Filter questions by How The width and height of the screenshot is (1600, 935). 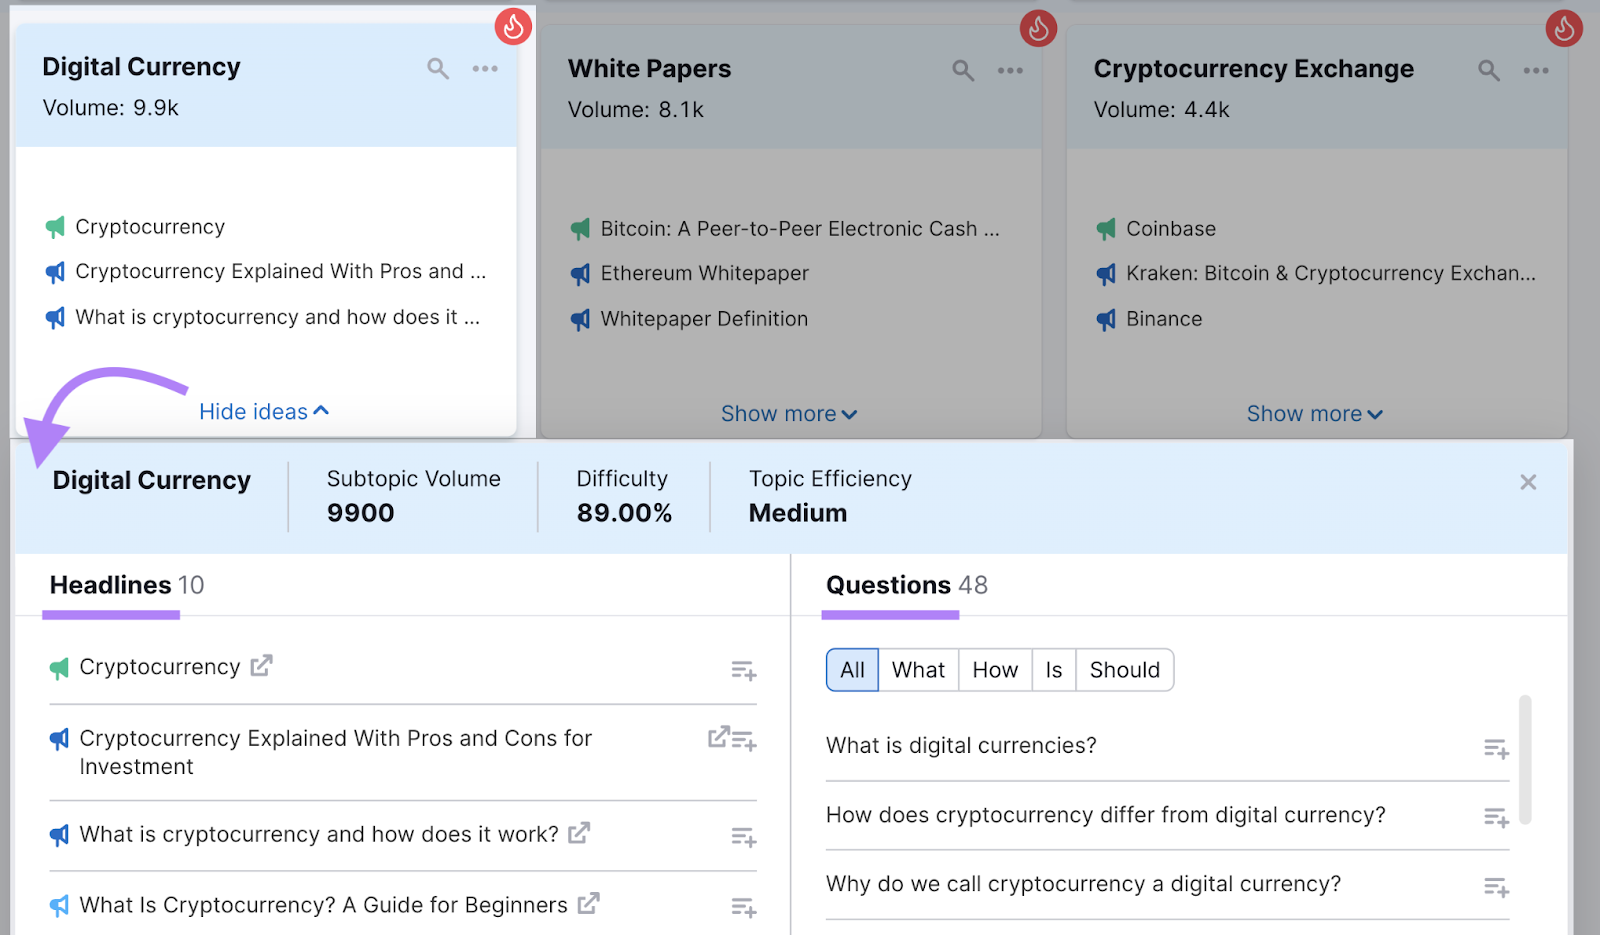pos(995,670)
